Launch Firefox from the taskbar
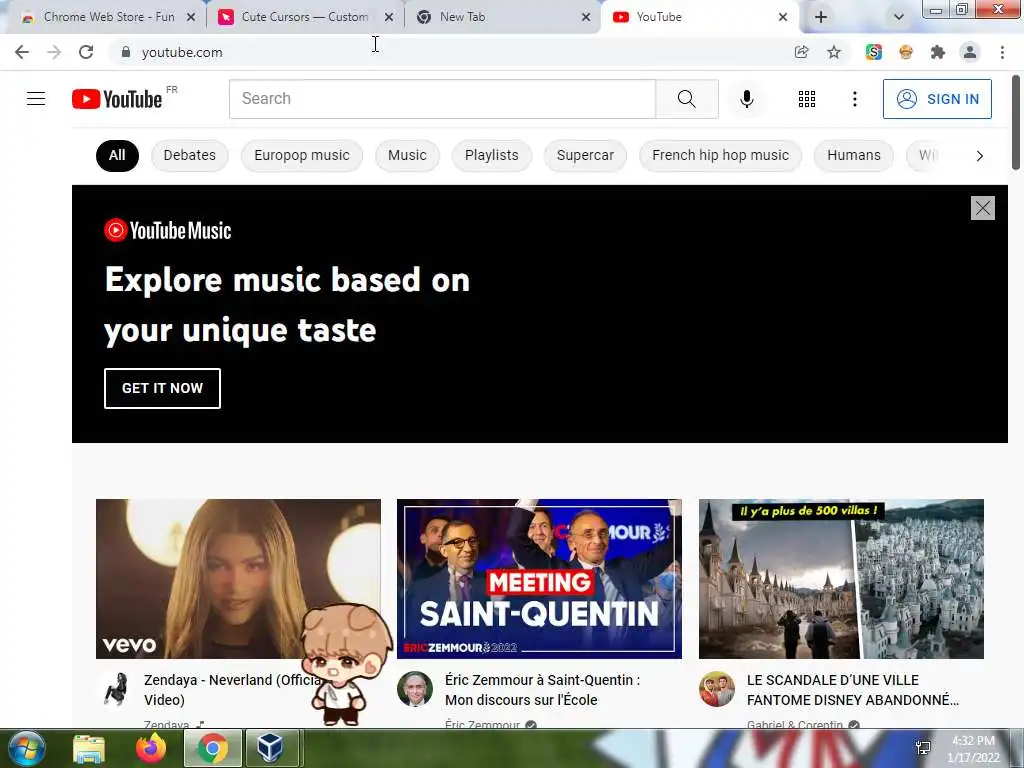Screen dimensions: 1024x768 pyautogui.click(x=151, y=748)
